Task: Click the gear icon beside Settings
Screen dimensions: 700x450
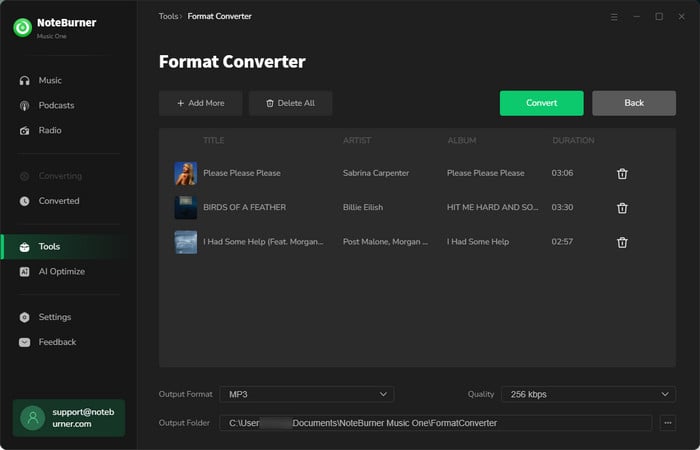Action: tap(25, 317)
